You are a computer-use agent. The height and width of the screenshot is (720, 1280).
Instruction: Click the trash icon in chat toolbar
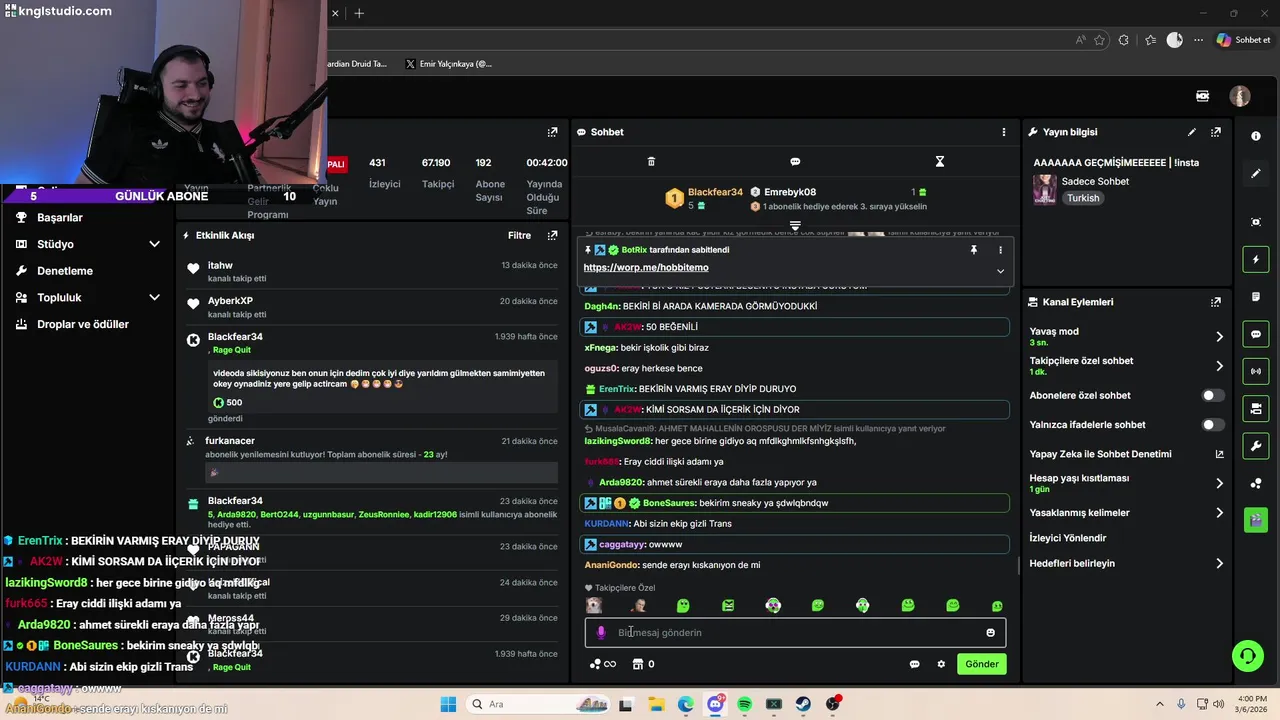tap(651, 161)
